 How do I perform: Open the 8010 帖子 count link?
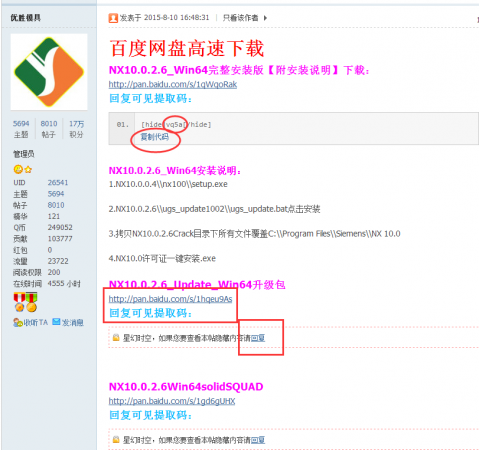pos(49,124)
